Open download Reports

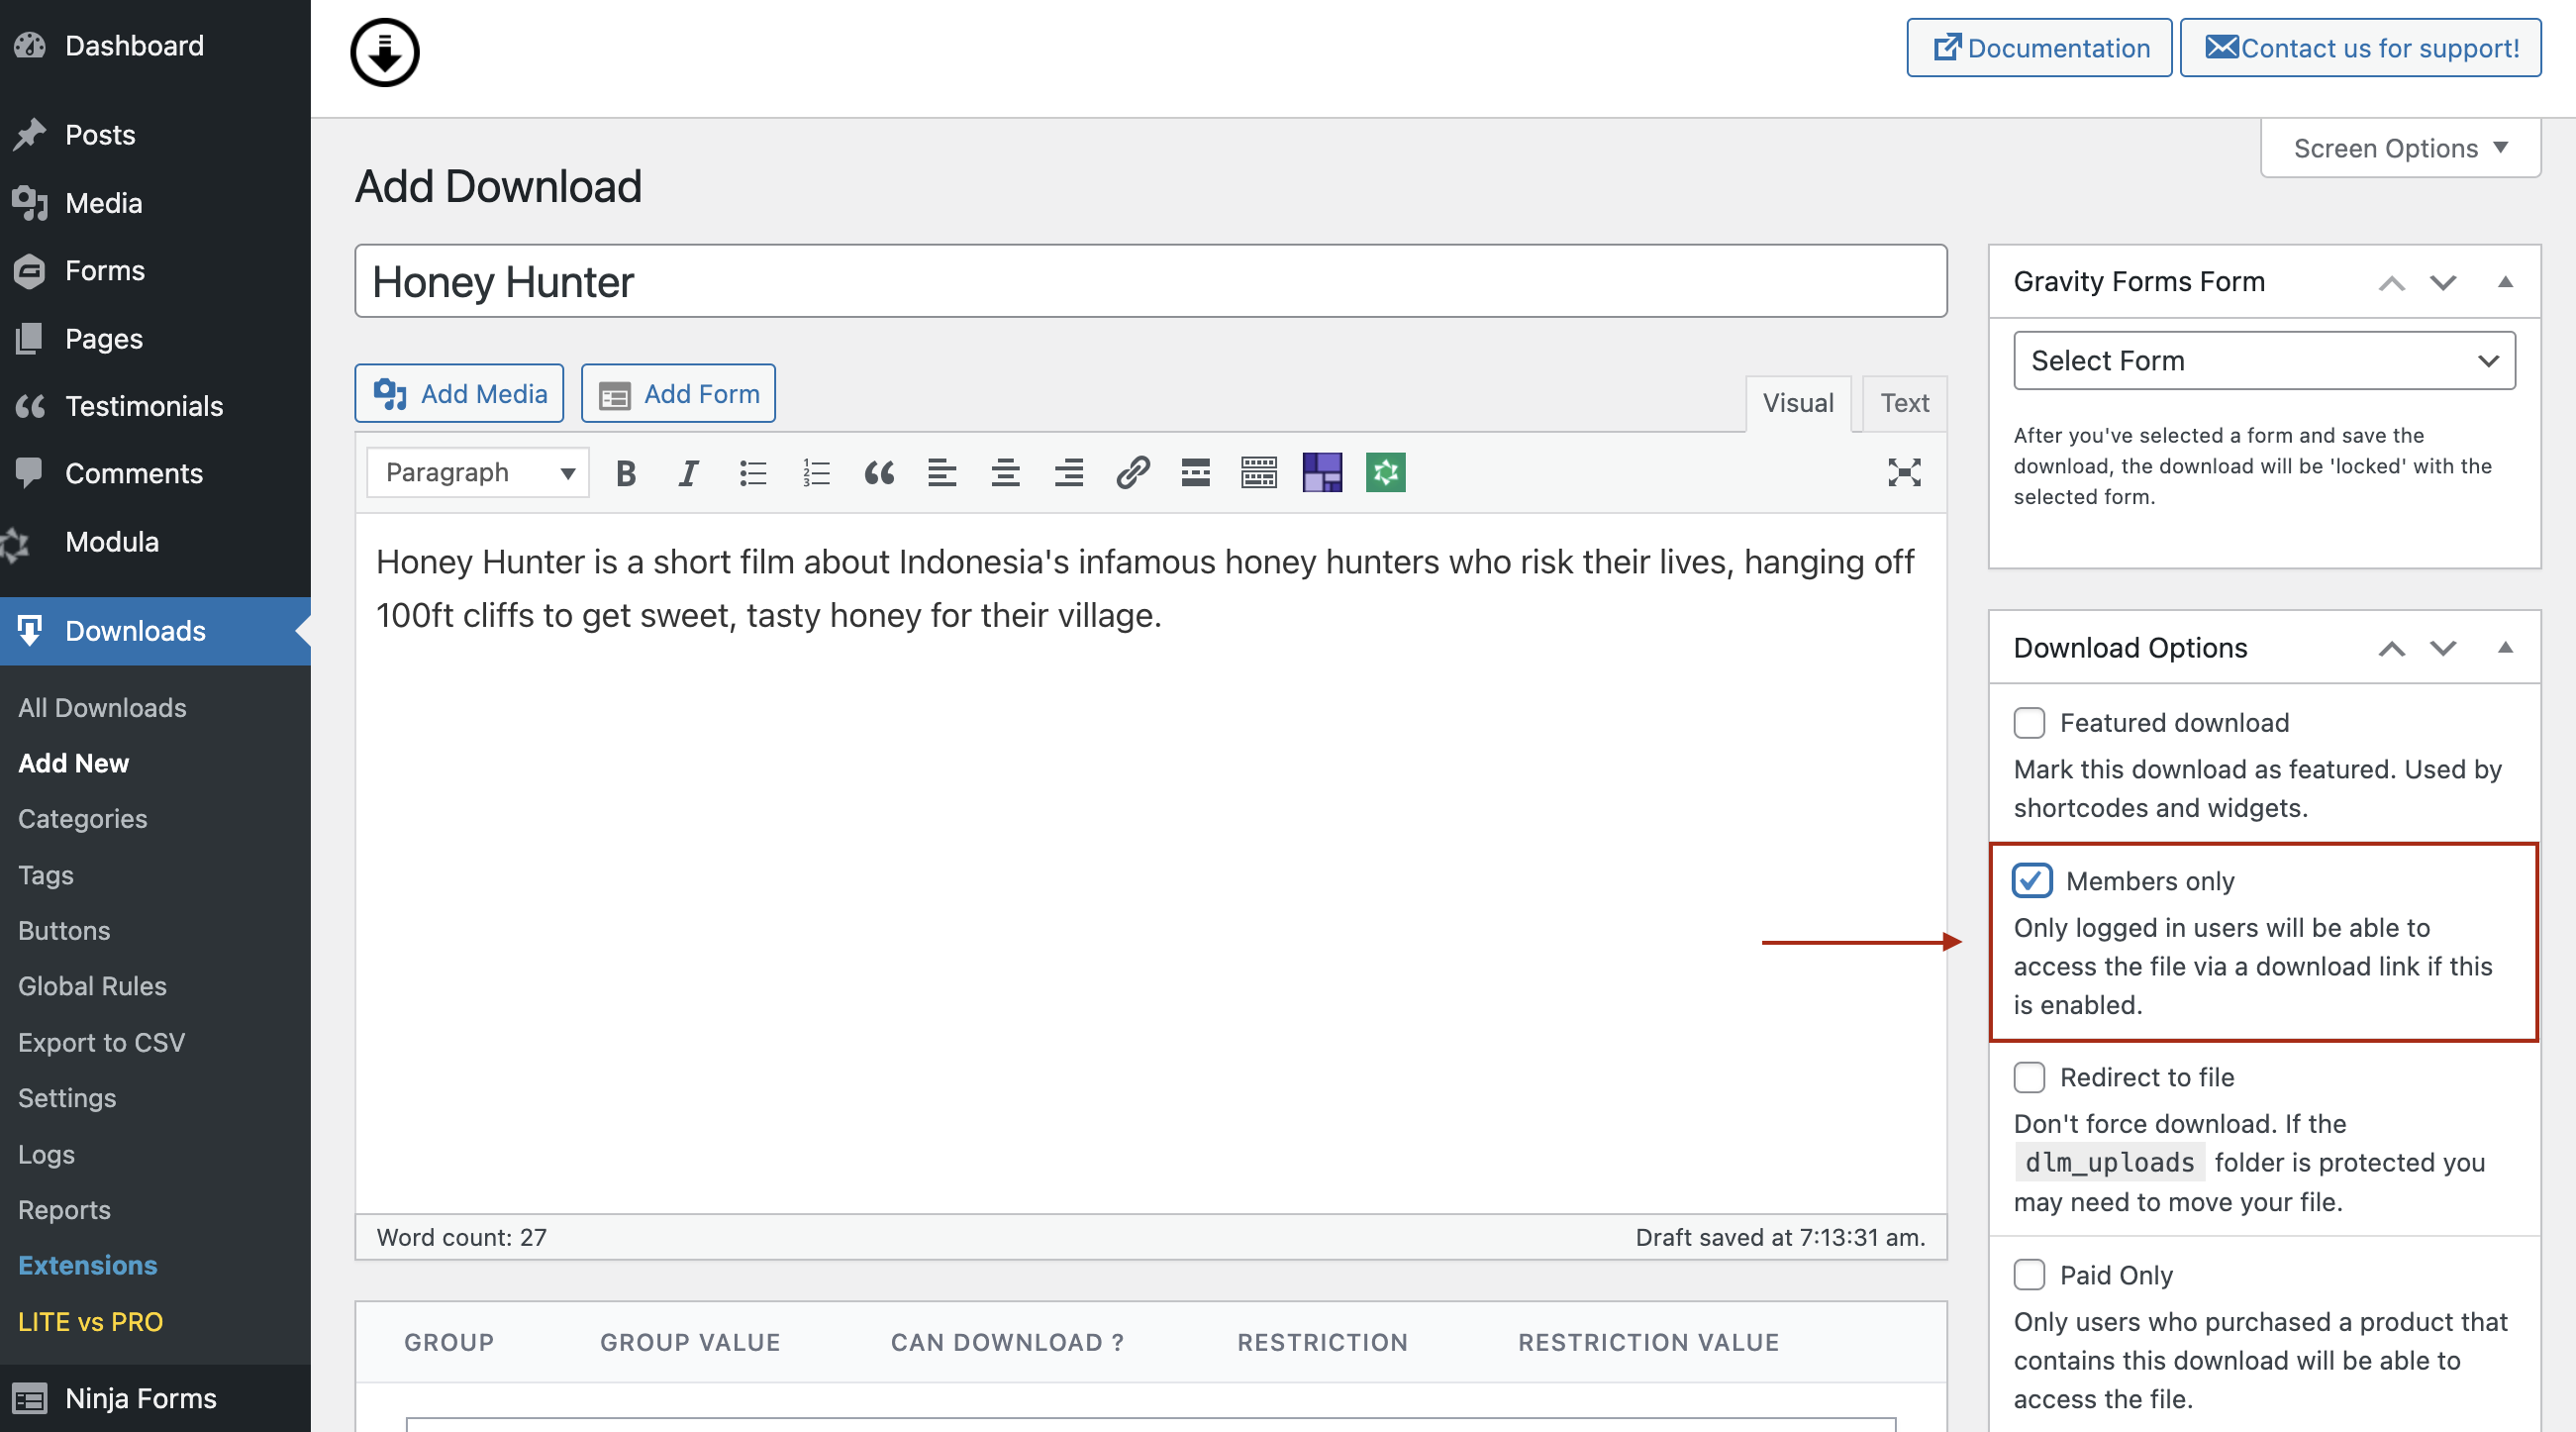64,1209
